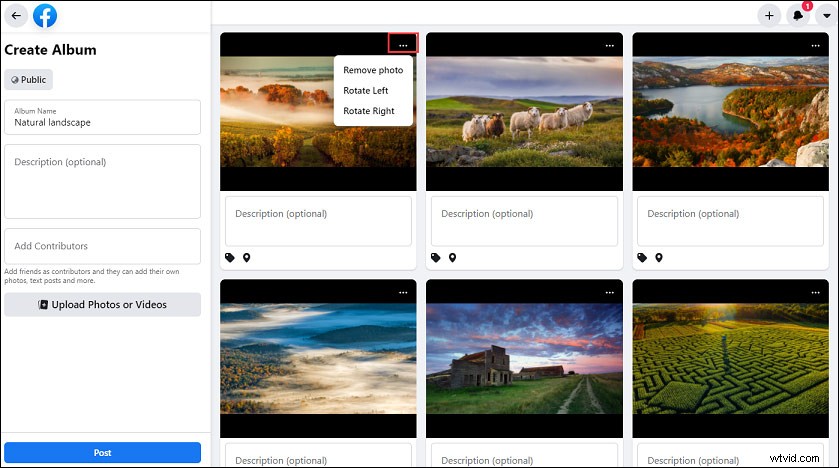This screenshot has width=839, height=468.
Task: Focus the Add Contributors field
Action: point(102,246)
